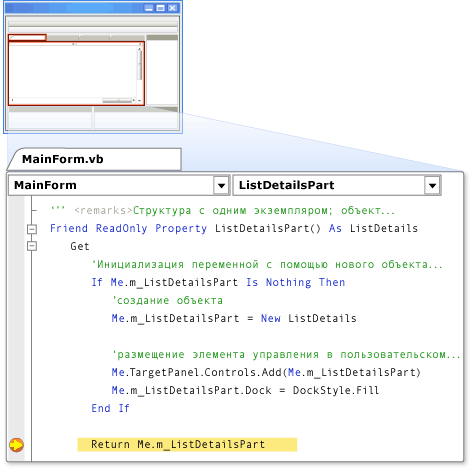
Task: Collapse the Friend ReadOnly Property block
Action: coord(32,229)
